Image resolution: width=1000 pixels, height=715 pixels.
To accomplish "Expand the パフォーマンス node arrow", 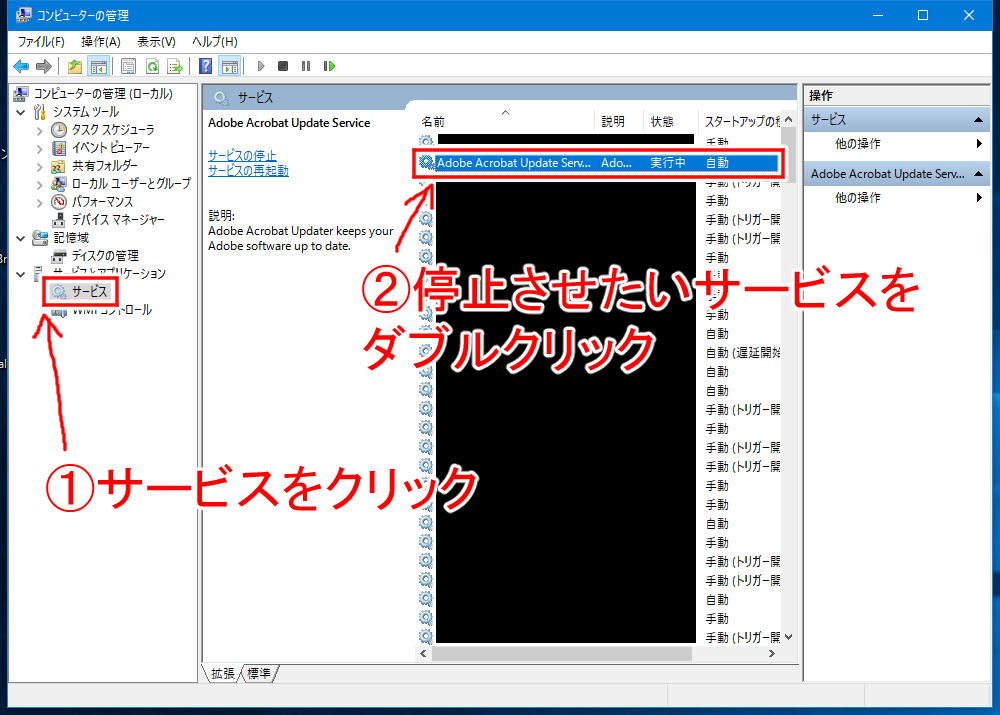I will coord(40,202).
